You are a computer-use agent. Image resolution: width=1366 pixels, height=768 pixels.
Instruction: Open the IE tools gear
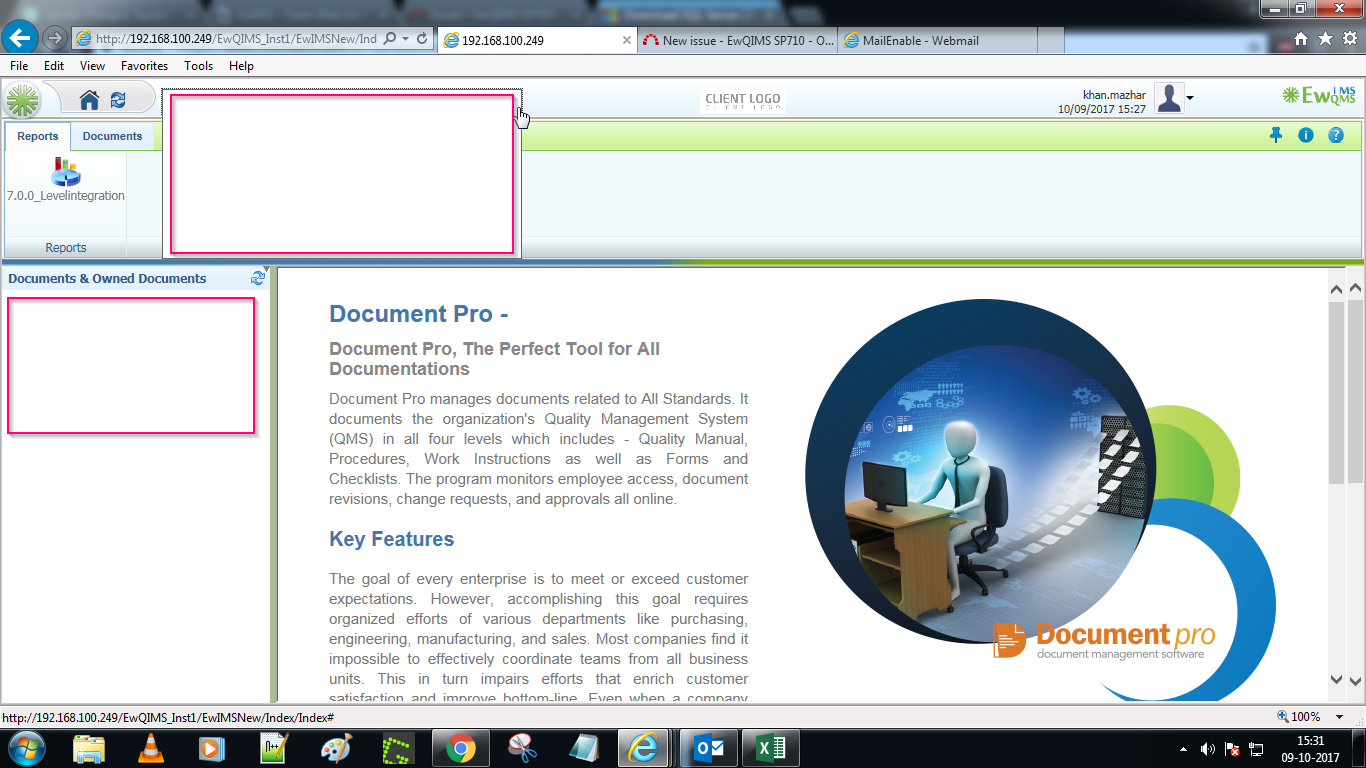point(1349,39)
